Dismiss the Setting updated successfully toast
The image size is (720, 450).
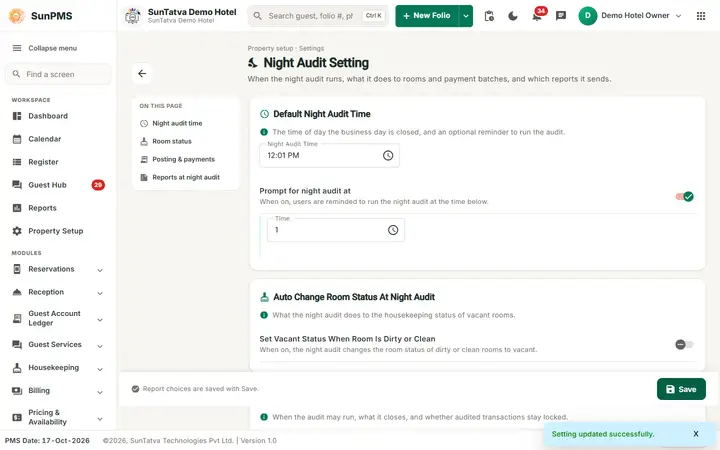click(696, 434)
